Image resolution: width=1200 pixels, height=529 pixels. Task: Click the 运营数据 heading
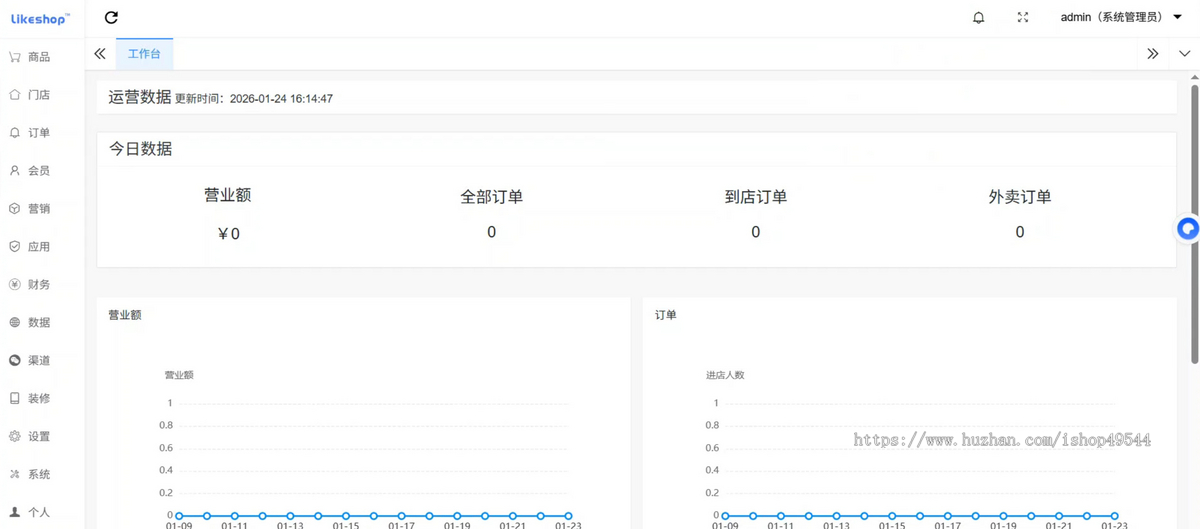click(140, 97)
